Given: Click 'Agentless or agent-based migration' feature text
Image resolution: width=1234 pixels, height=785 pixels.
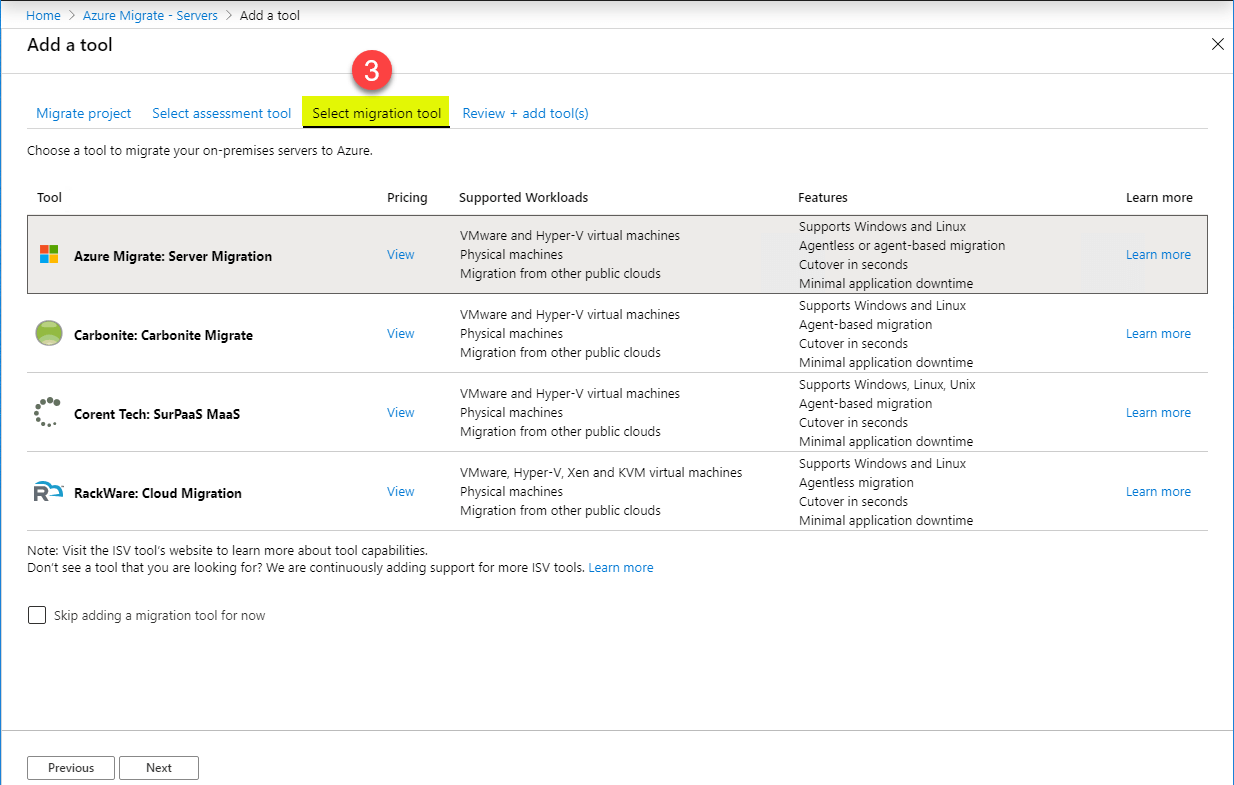Looking at the screenshot, I should (902, 246).
